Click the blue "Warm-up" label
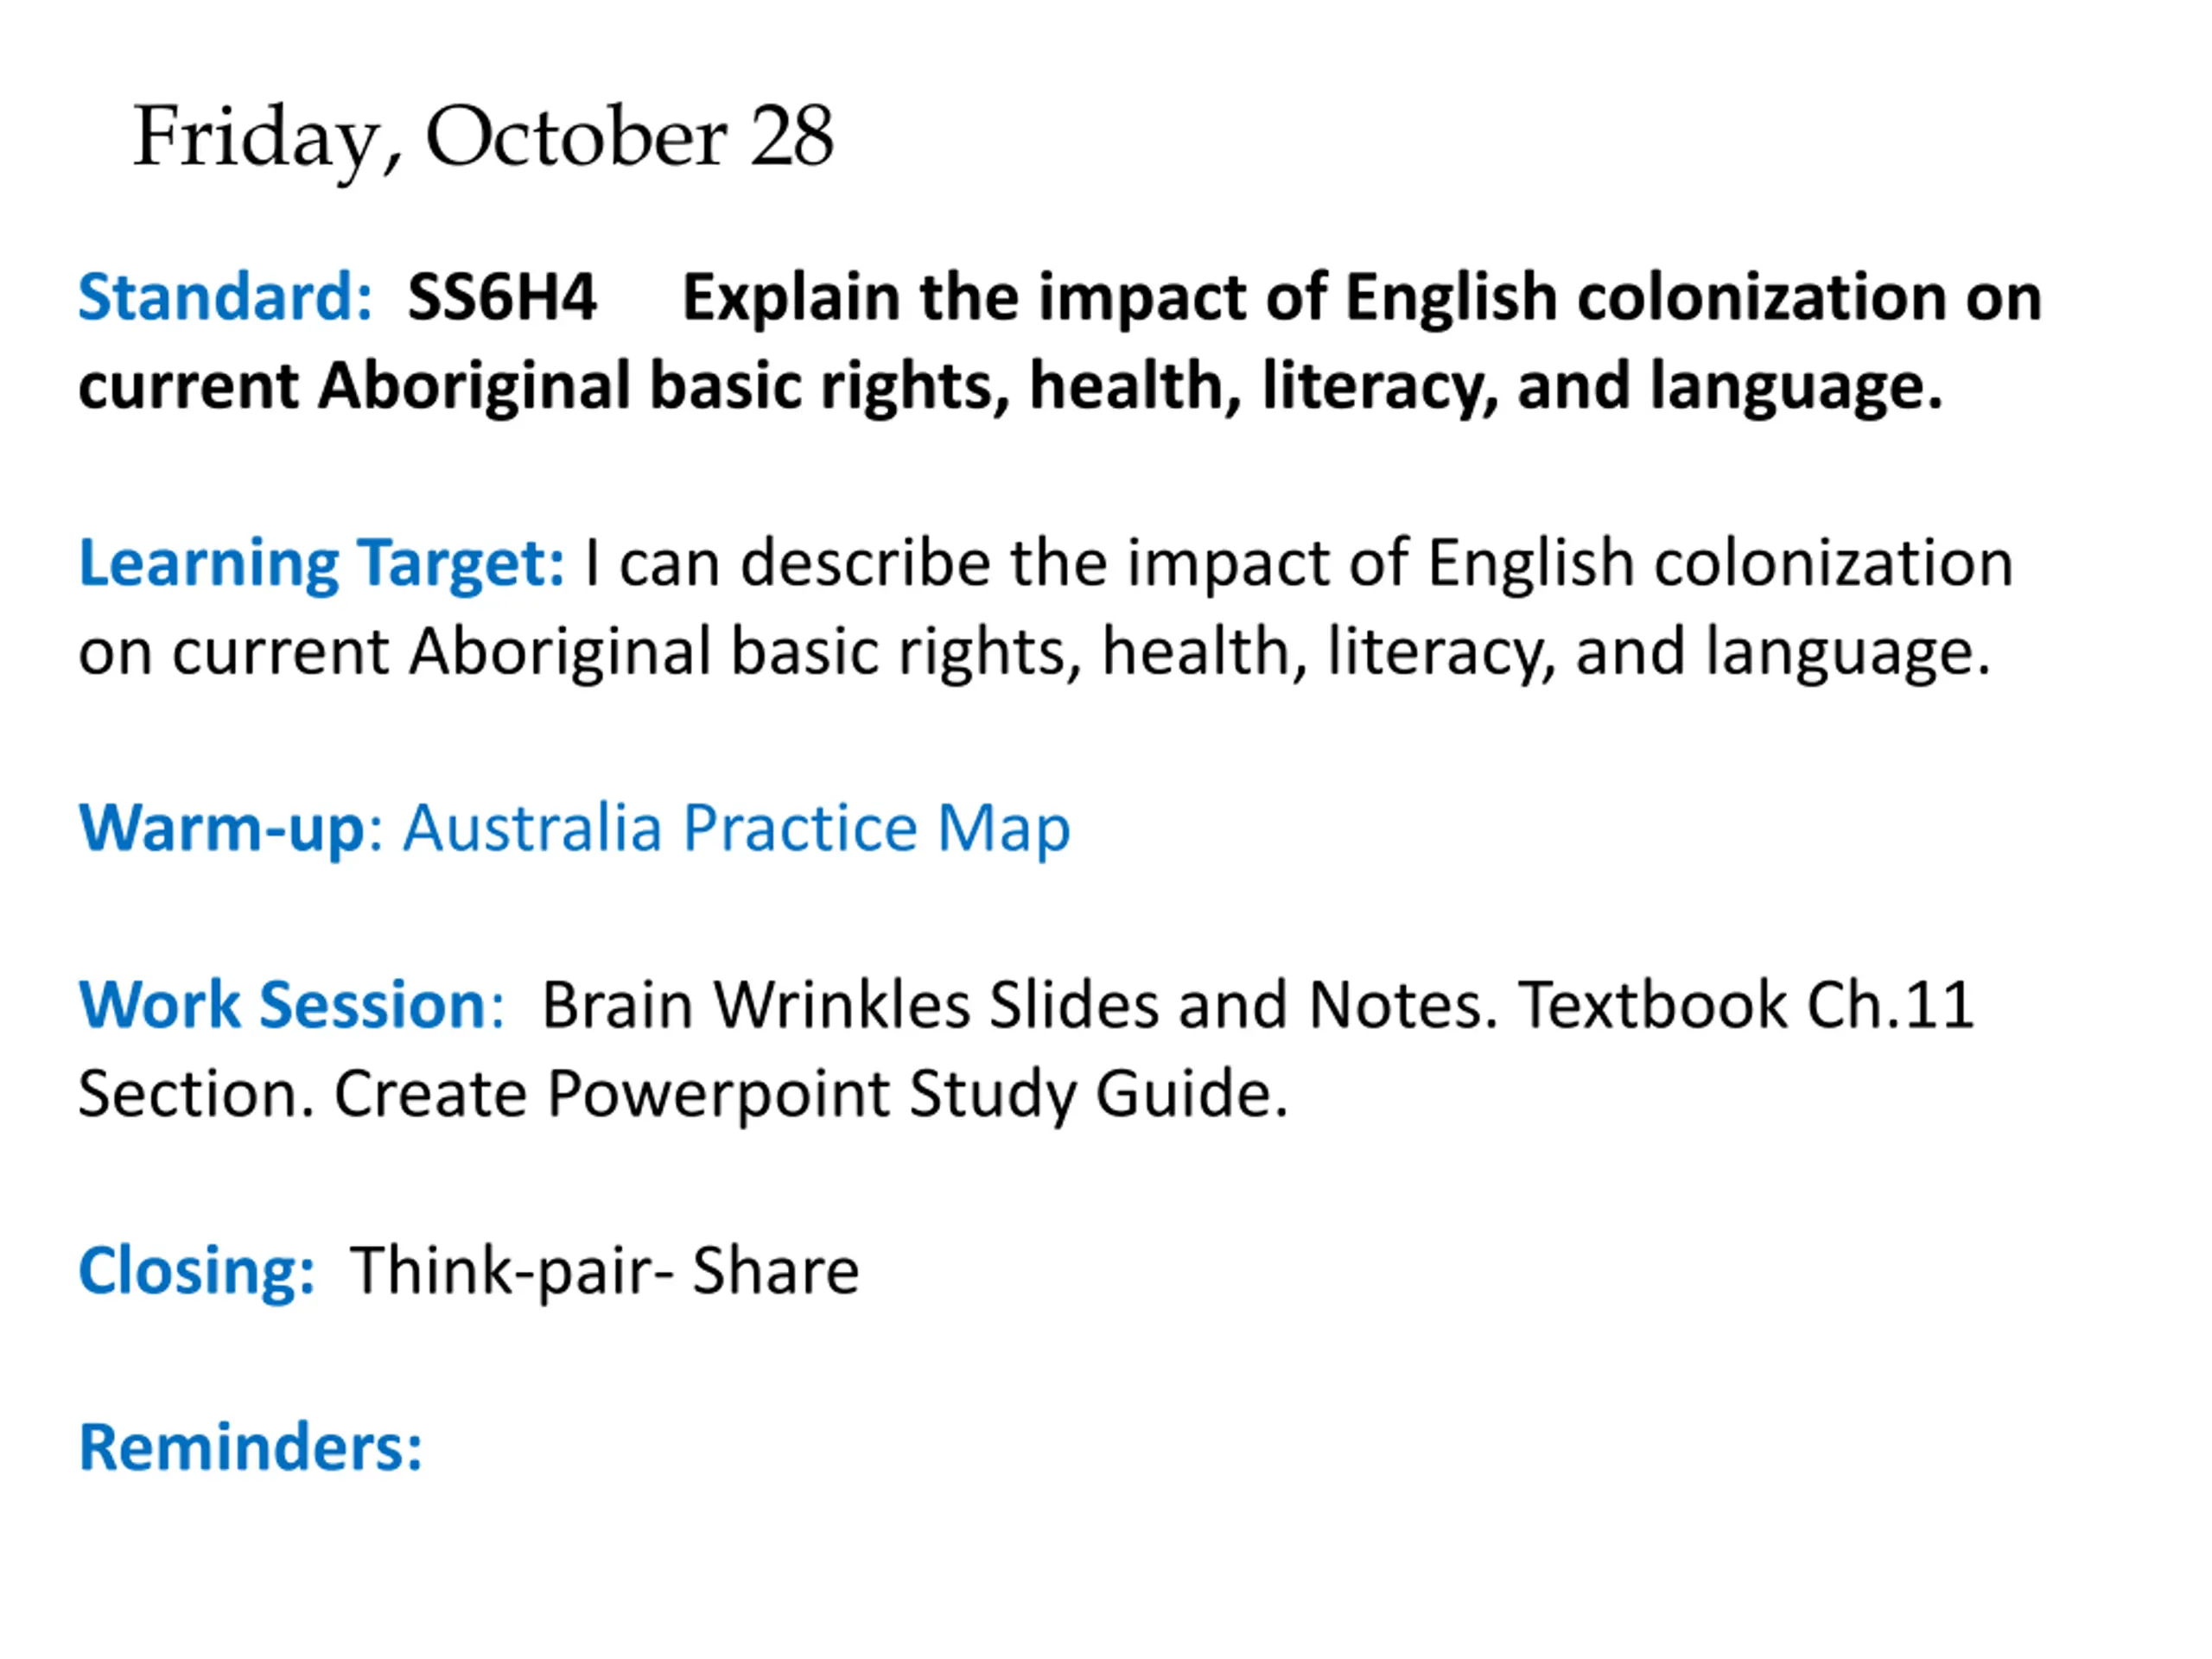This screenshot has height=1659, width=2212. click(x=222, y=829)
